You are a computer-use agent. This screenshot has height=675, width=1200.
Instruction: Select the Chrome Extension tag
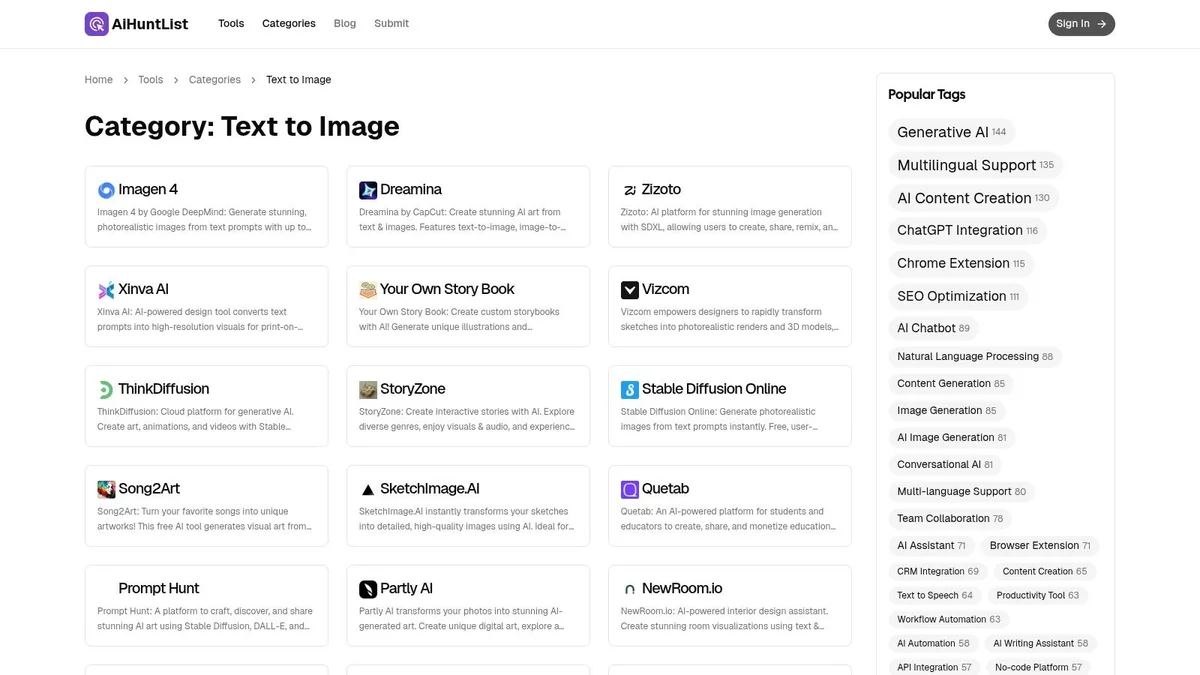(x=961, y=263)
